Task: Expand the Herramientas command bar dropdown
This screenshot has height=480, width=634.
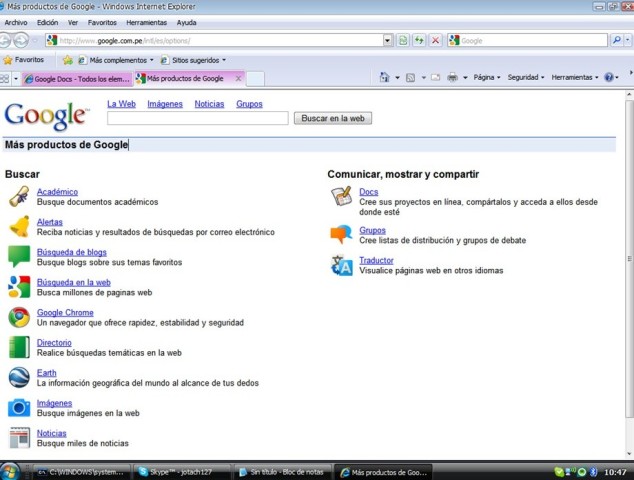Action: click(596, 77)
